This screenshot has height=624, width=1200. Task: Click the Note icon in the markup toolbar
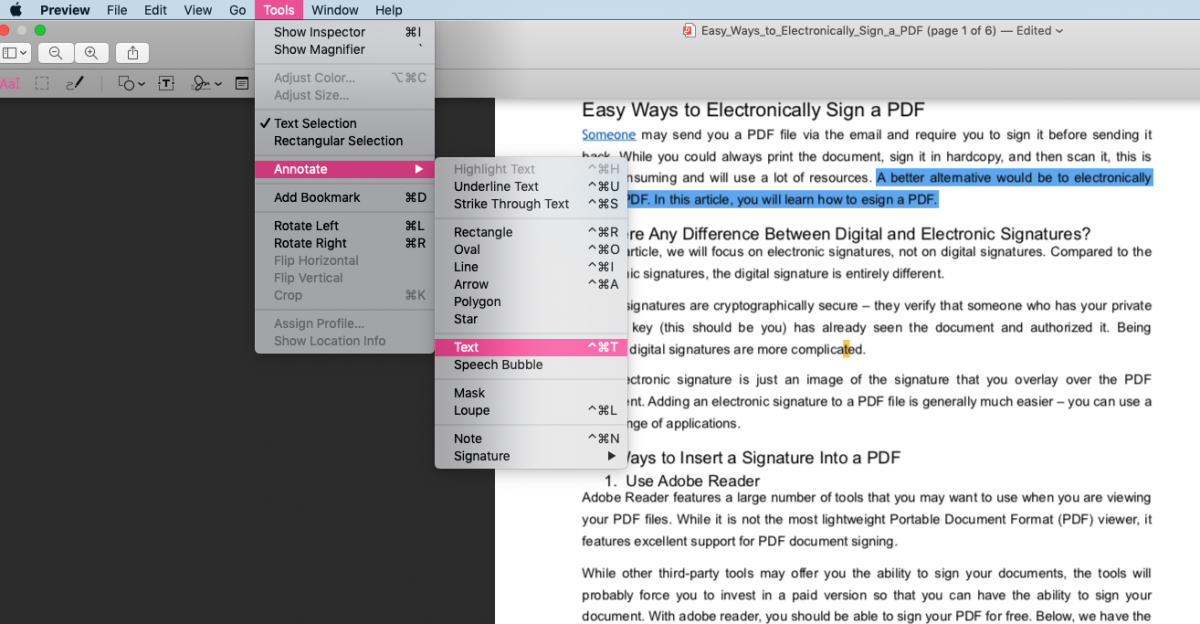pos(241,84)
